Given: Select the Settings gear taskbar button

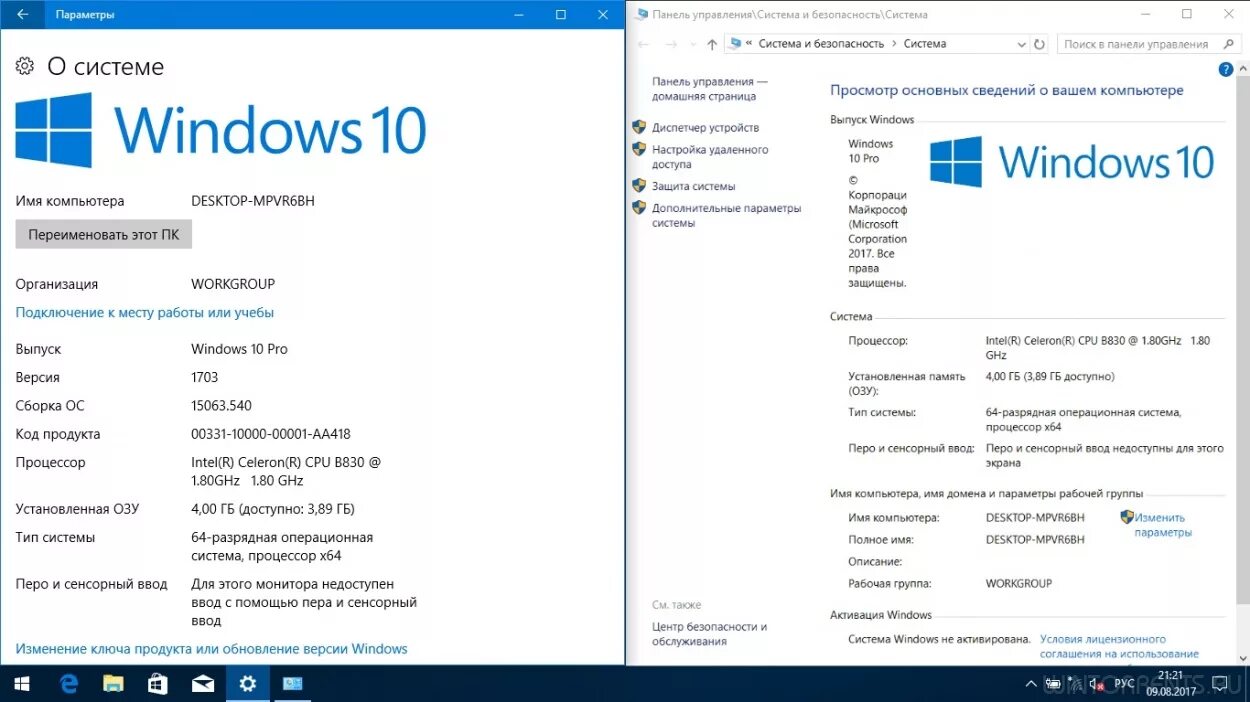Looking at the screenshot, I should pos(248,684).
